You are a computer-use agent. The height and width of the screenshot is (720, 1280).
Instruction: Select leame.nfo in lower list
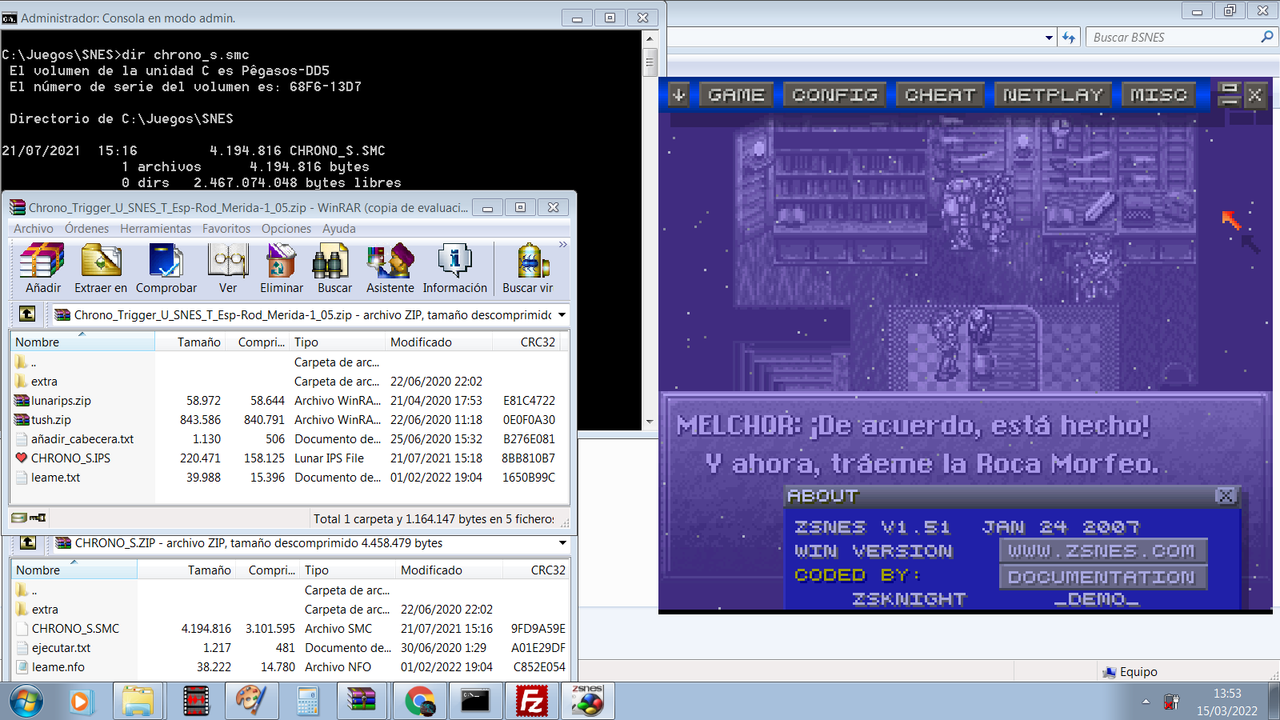[290, 666]
